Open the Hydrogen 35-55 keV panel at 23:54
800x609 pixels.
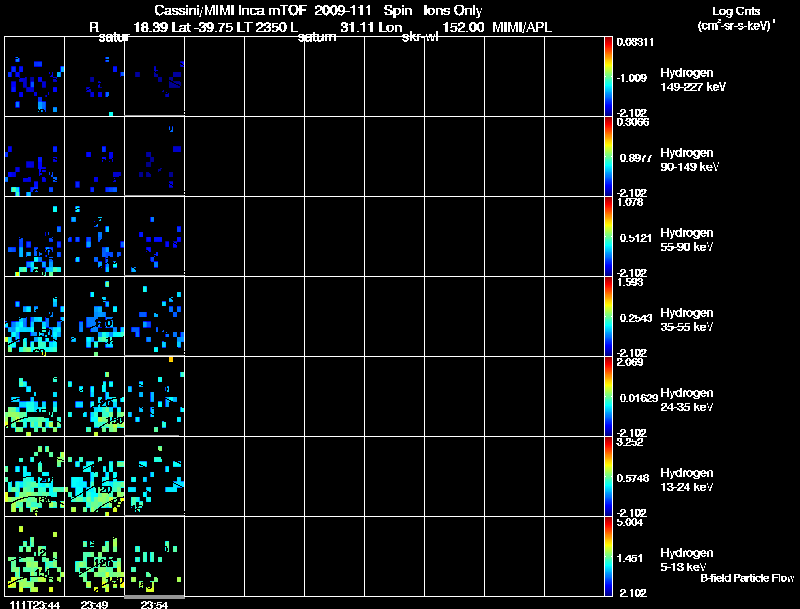point(155,317)
